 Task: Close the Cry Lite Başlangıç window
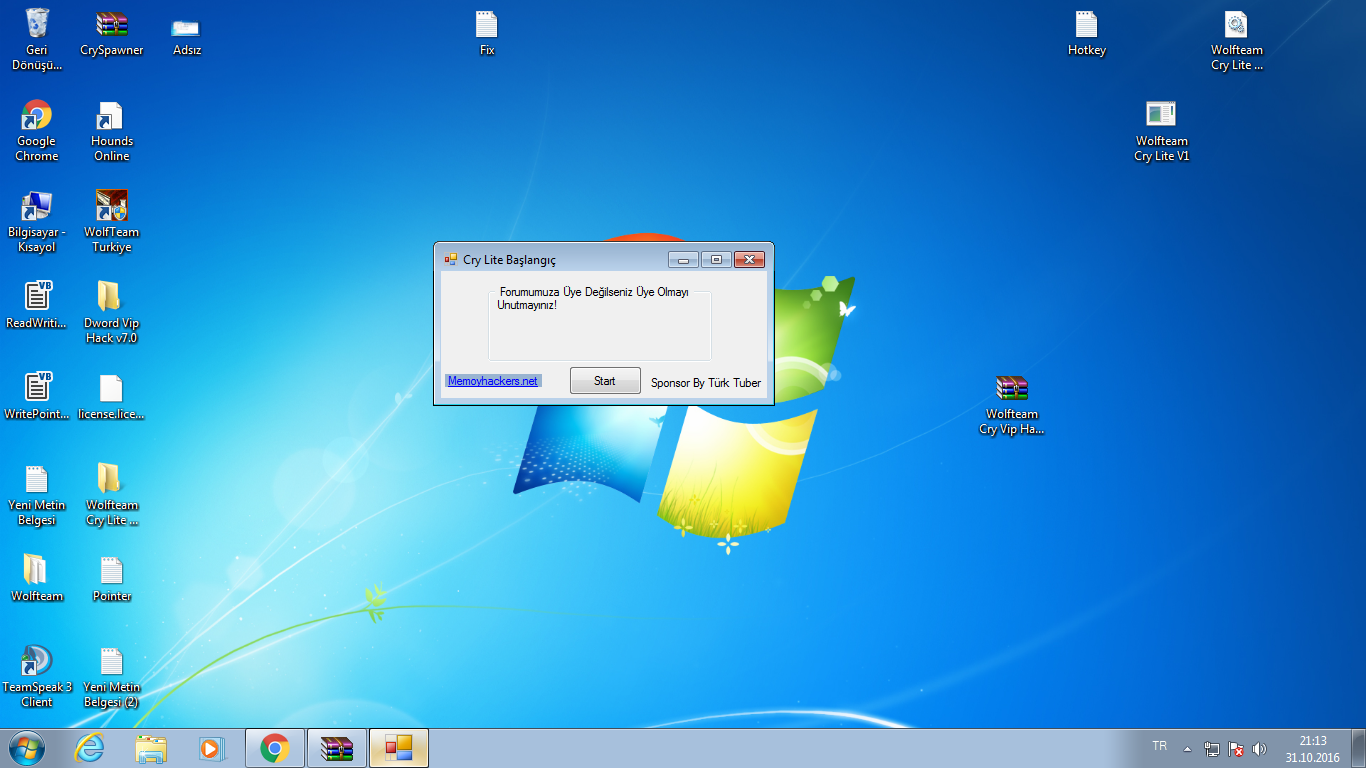coord(749,260)
